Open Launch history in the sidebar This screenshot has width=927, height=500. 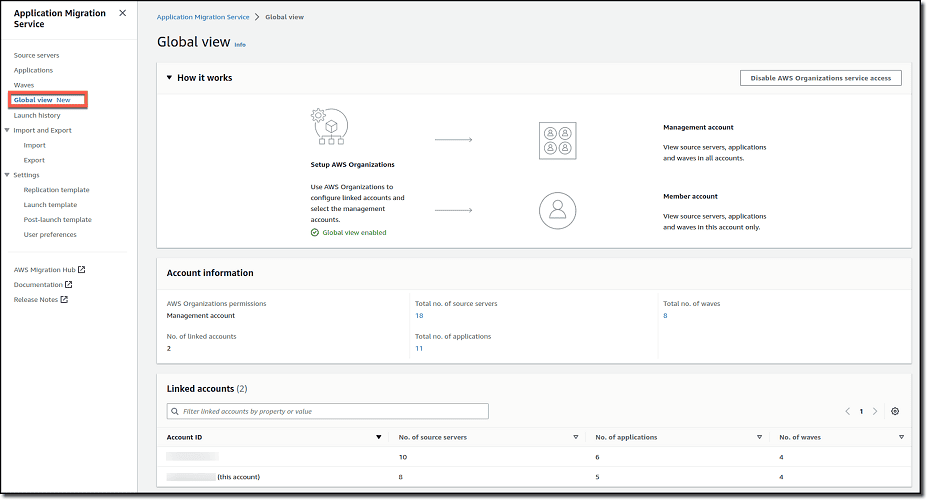click(37, 115)
